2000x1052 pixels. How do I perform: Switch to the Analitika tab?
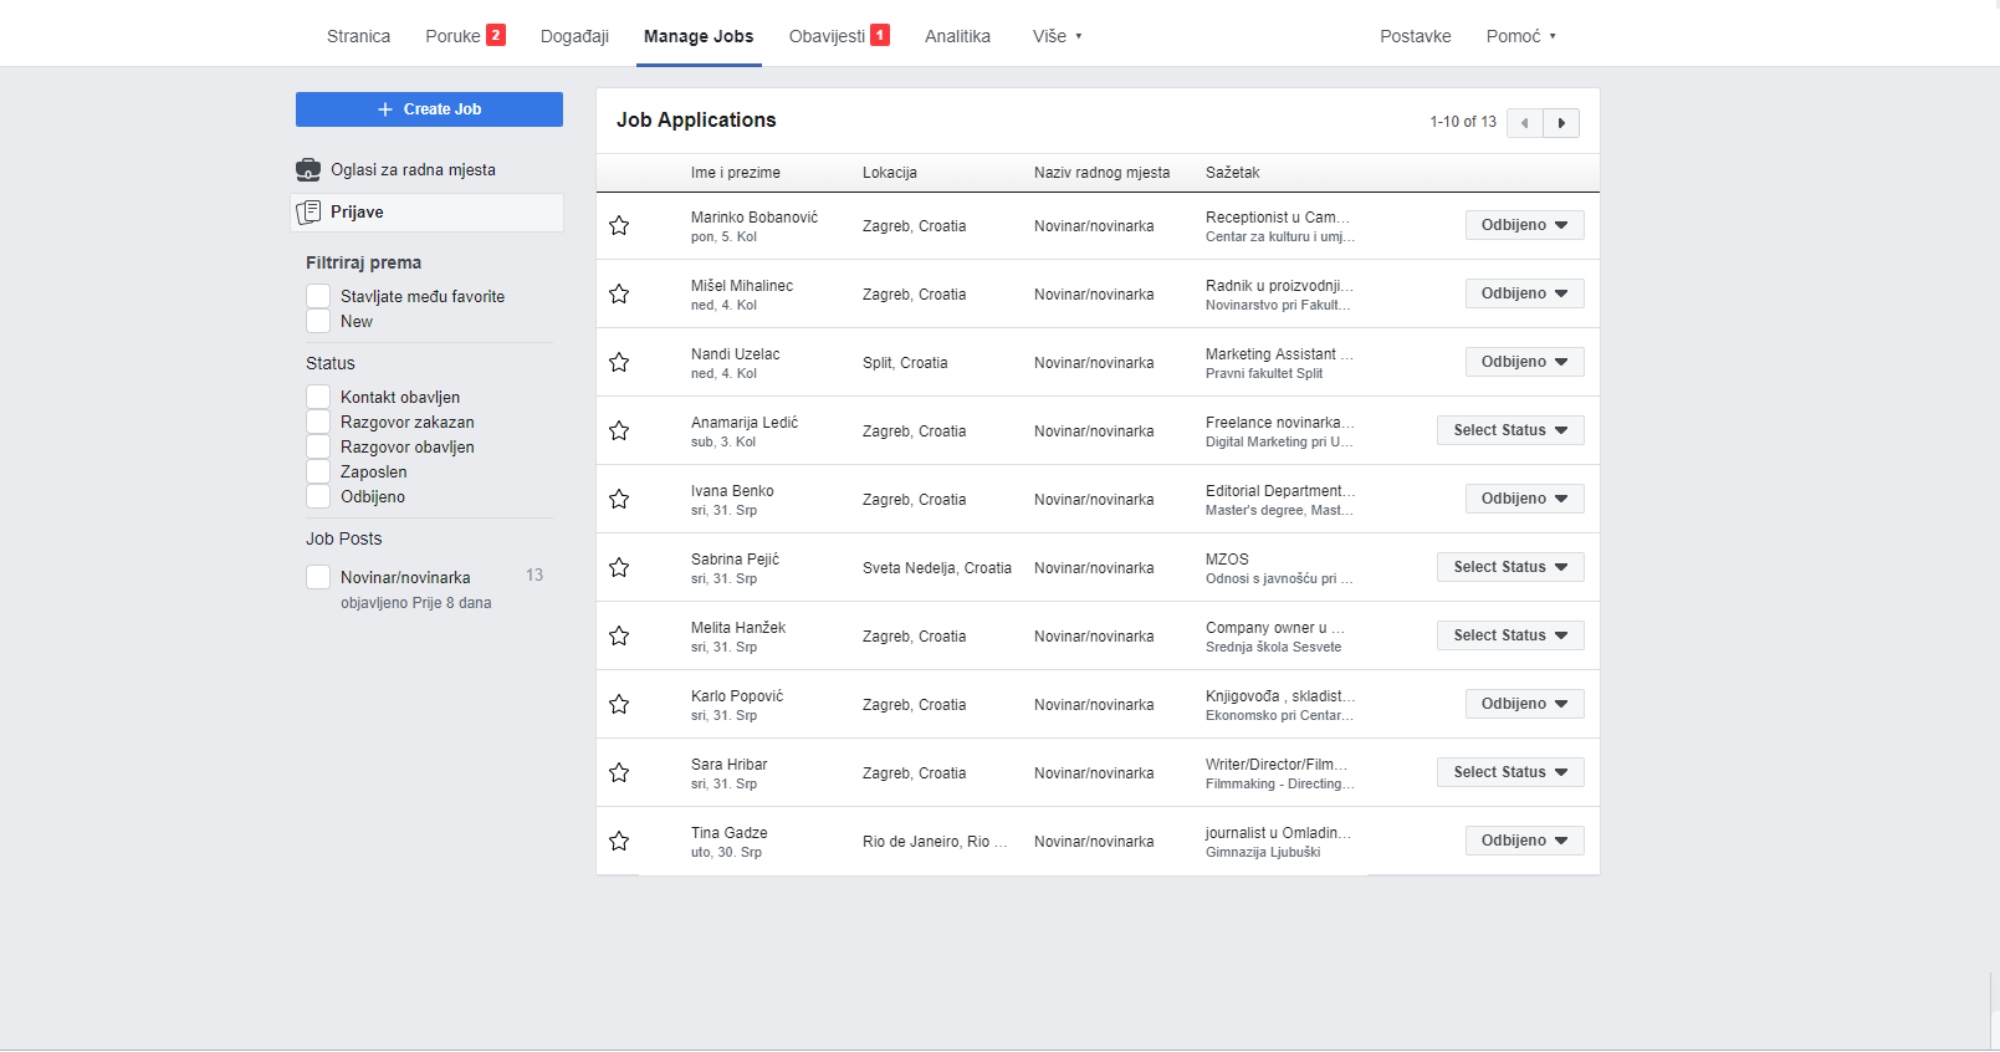[x=957, y=36]
